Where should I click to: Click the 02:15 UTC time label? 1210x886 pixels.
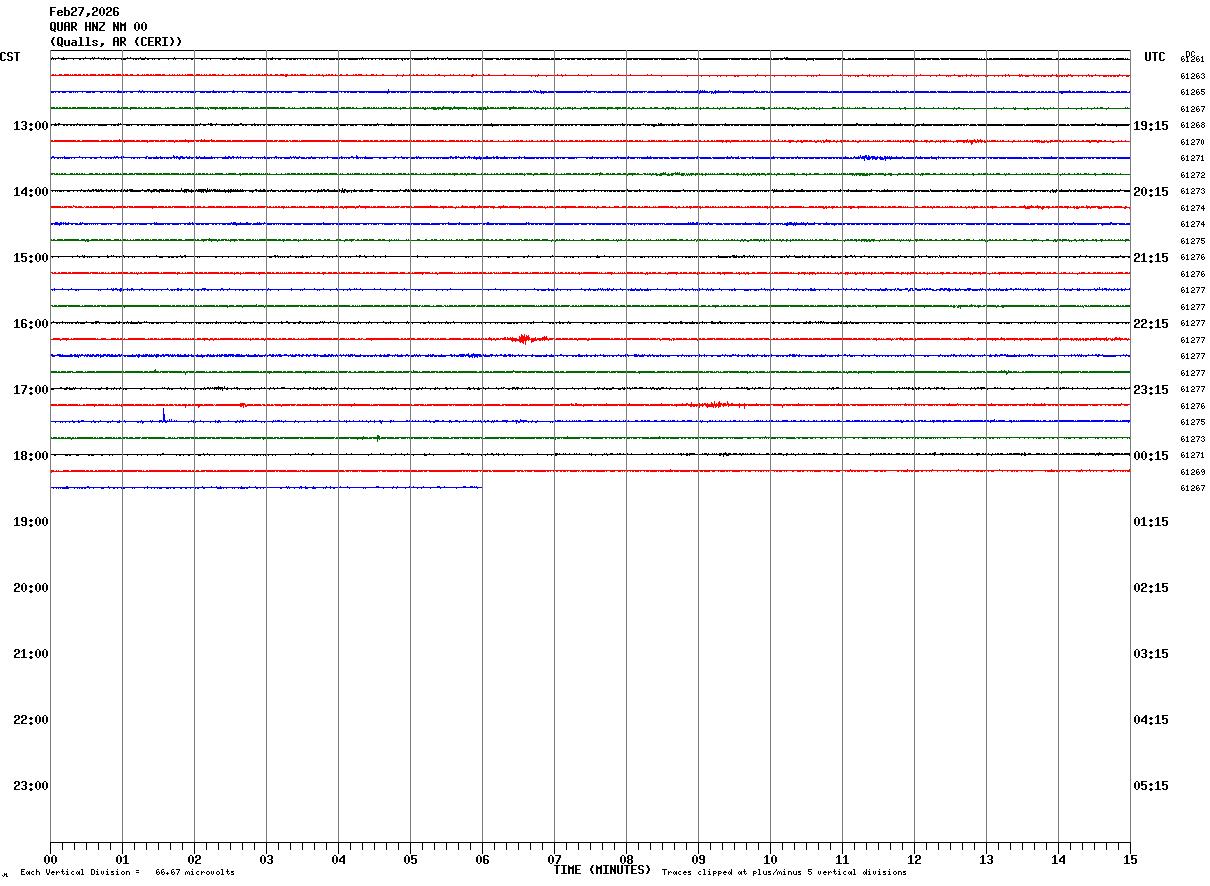click(x=1151, y=588)
